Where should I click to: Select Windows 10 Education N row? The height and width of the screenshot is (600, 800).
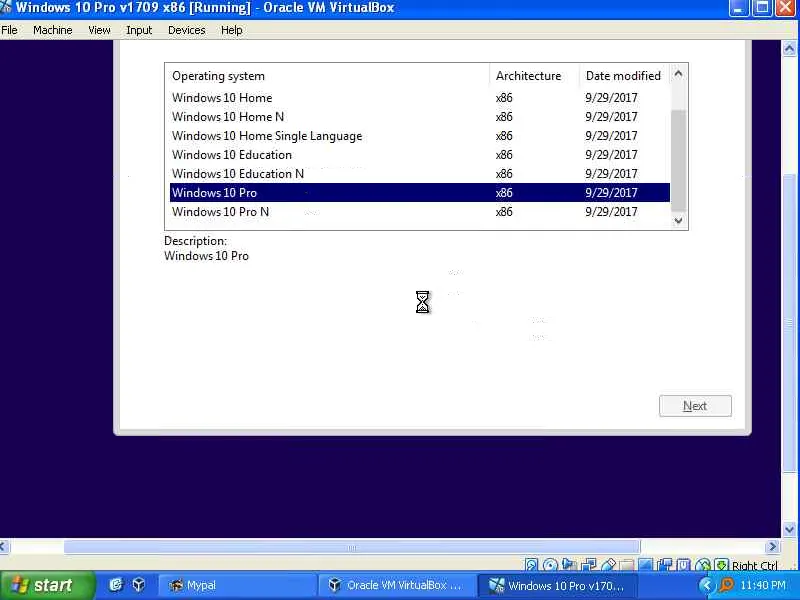point(419,173)
